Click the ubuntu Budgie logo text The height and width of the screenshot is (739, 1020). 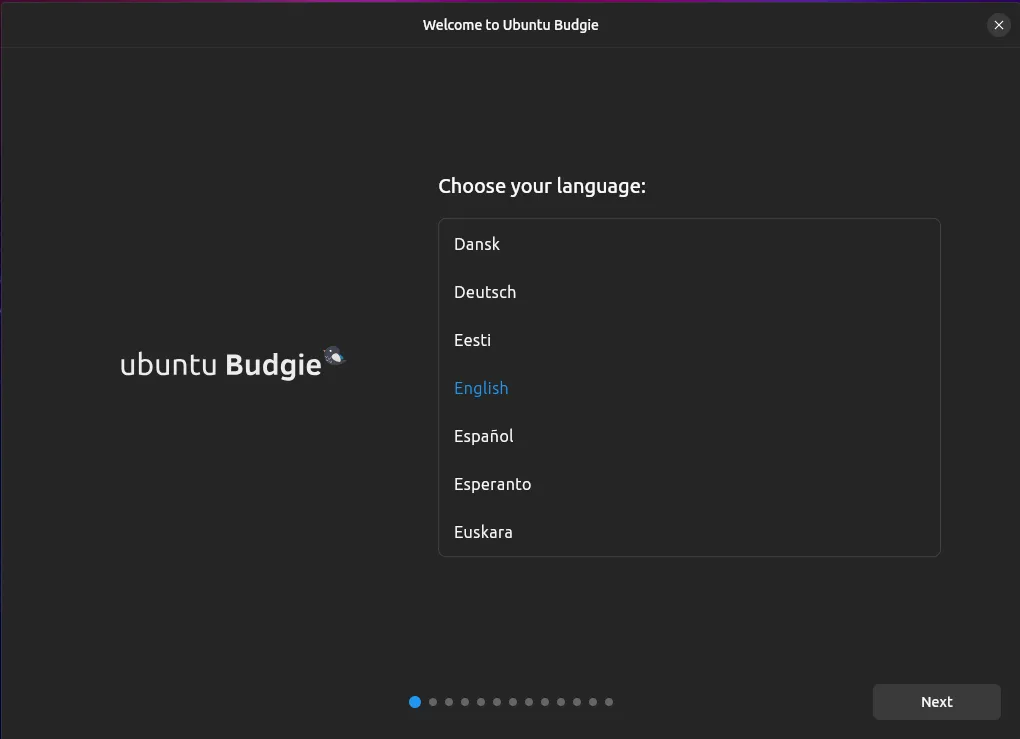220,366
